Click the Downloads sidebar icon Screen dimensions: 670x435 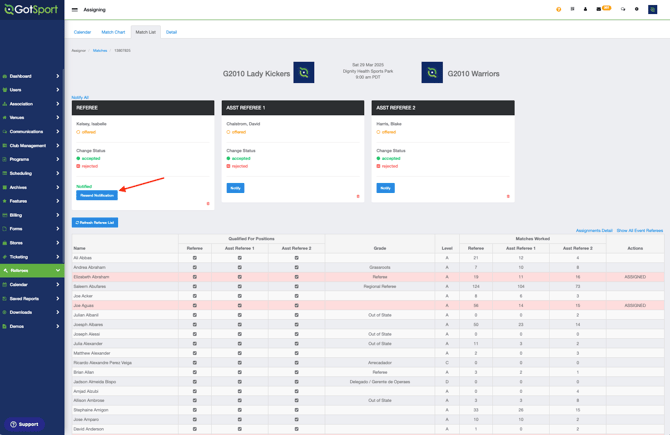tap(5, 312)
